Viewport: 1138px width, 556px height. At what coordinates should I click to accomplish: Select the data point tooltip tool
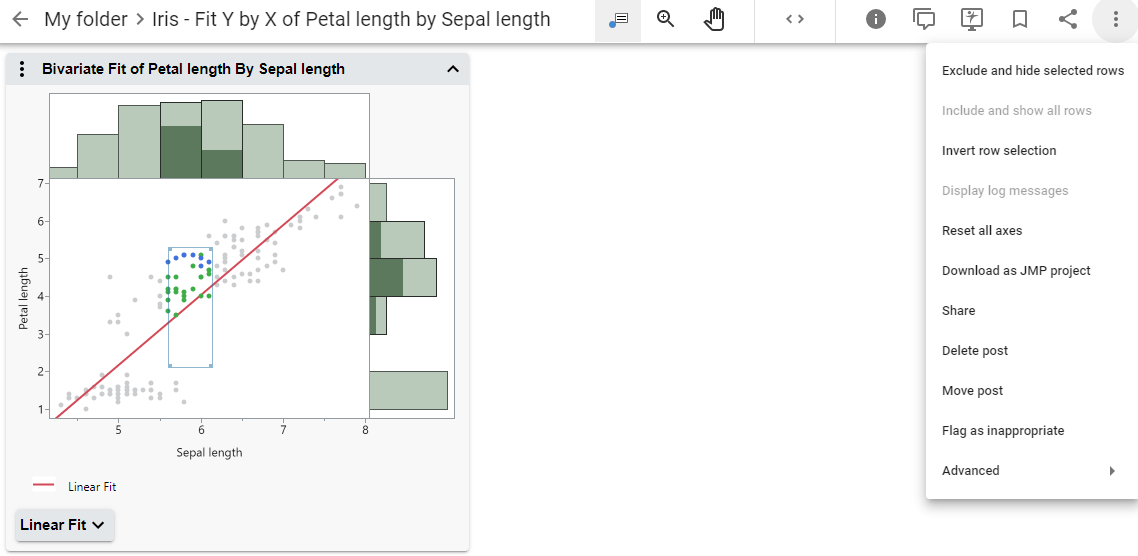coord(618,20)
